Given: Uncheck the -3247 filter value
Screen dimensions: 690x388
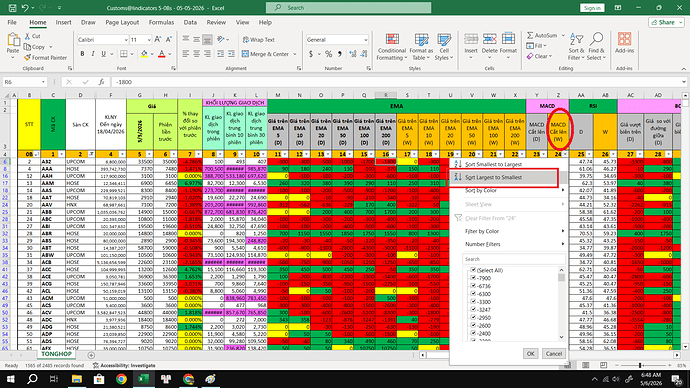Looking at the screenshot, I should click(473, 310).
